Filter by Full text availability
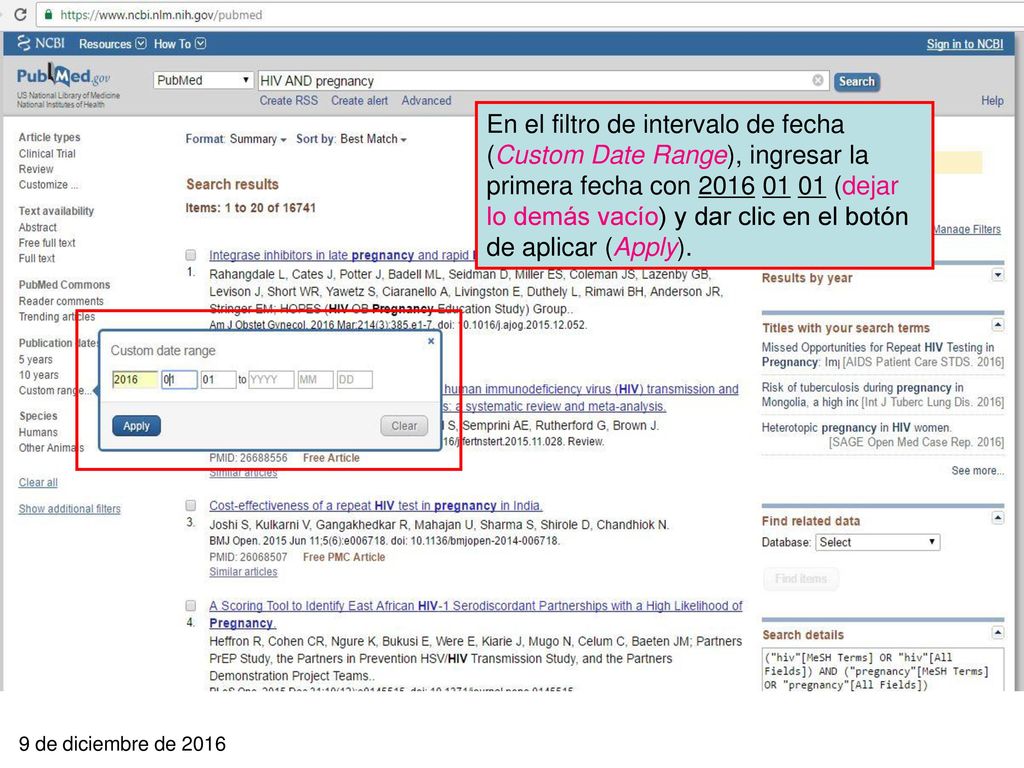Viewport: 1024px width, 768px height. pyautogui.click(x=37, y=259)
